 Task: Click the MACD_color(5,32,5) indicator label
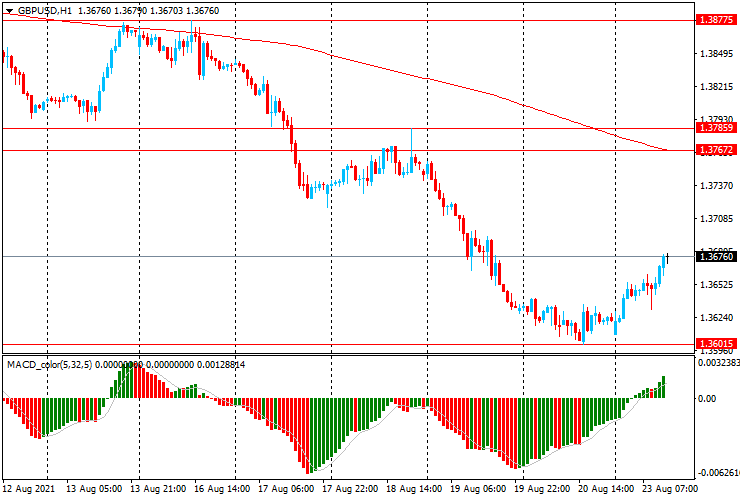50,364
